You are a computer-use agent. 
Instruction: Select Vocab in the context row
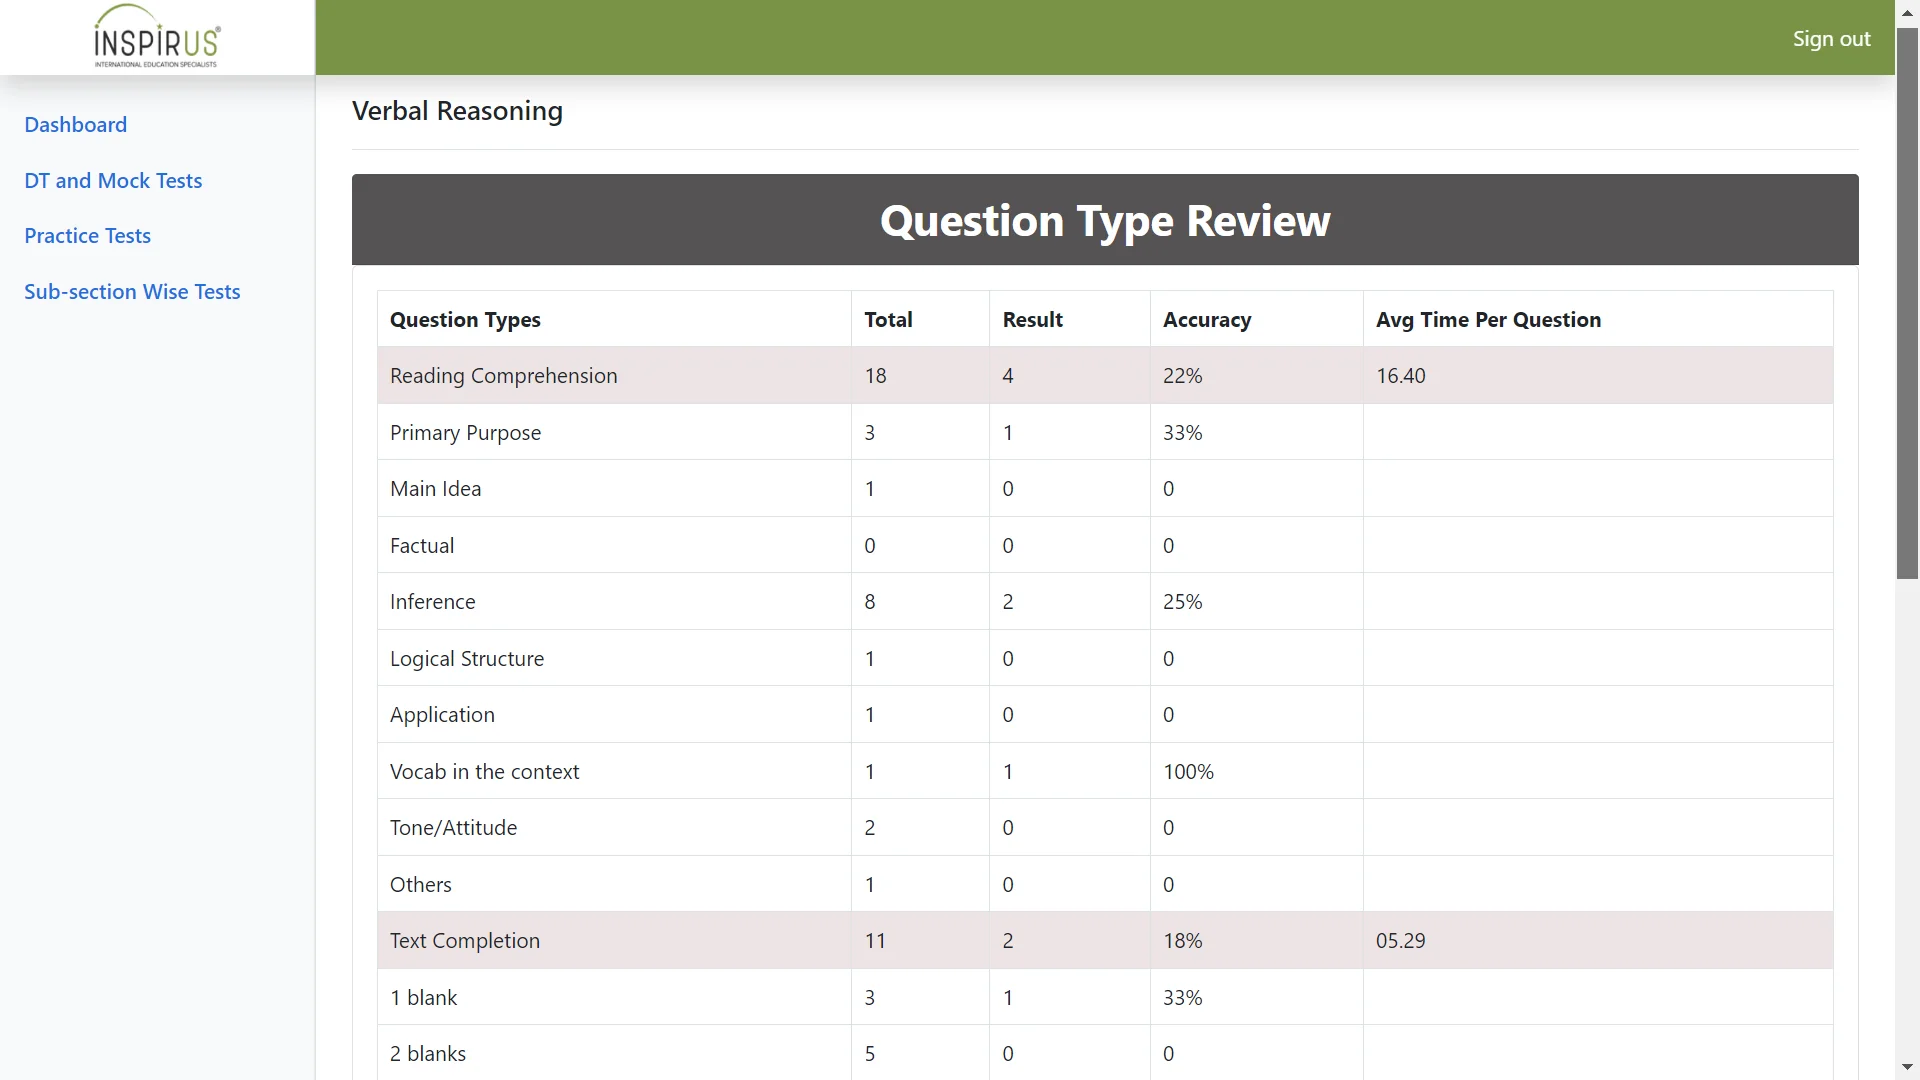point(484,772)
